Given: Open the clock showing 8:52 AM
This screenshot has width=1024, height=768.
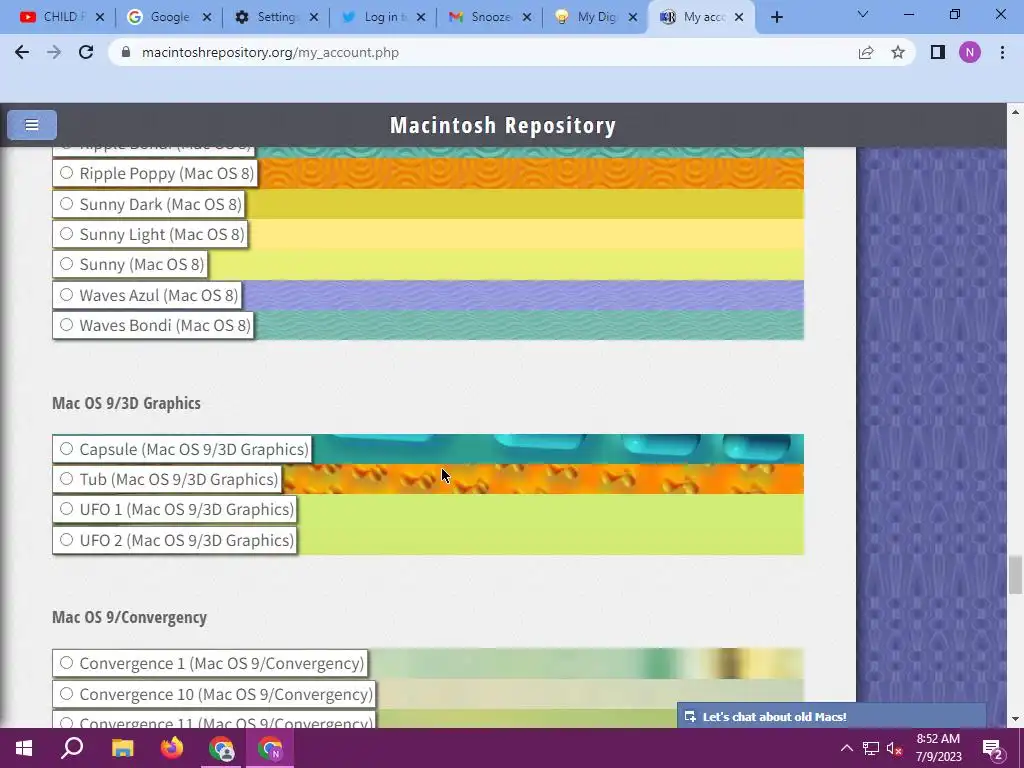Looking at the screenshot, I should tap(938, 748).
